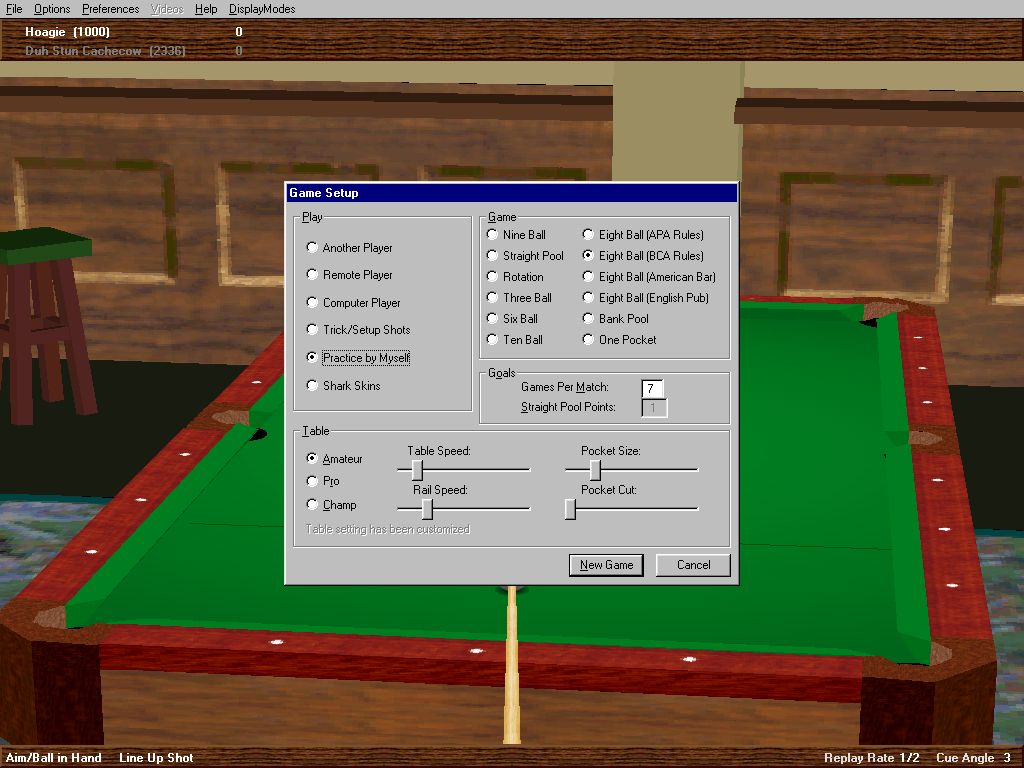Viewport: 1024px width, 768px height.
Task: Select the Remote Player option
Action: [349, 275]
